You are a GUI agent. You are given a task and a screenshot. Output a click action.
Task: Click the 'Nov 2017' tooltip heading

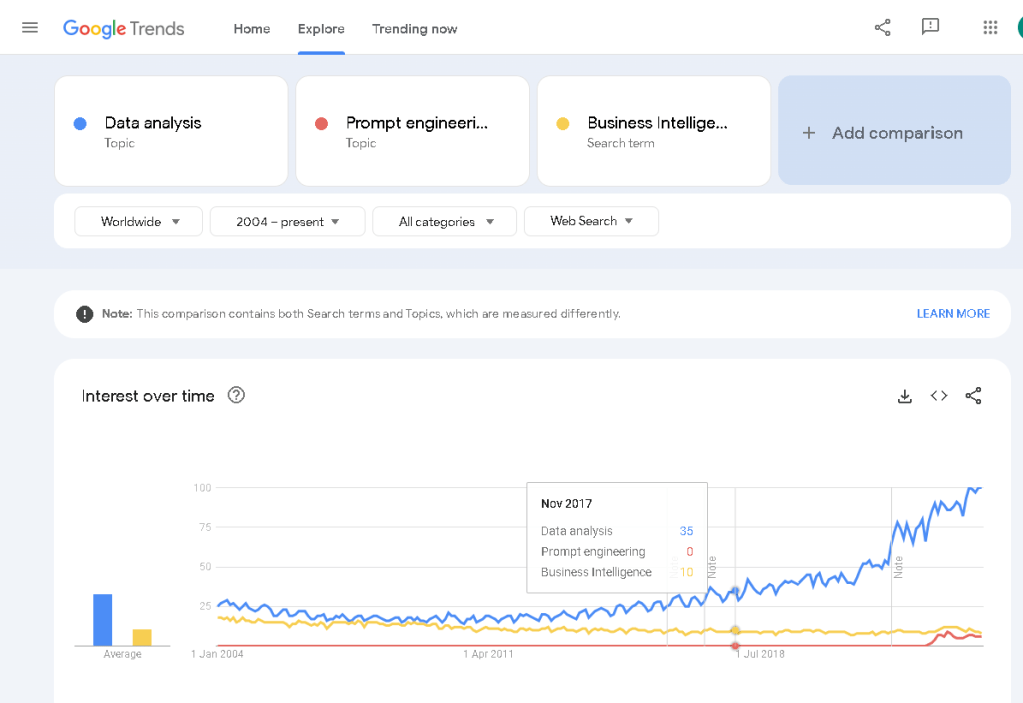point(566,503)
